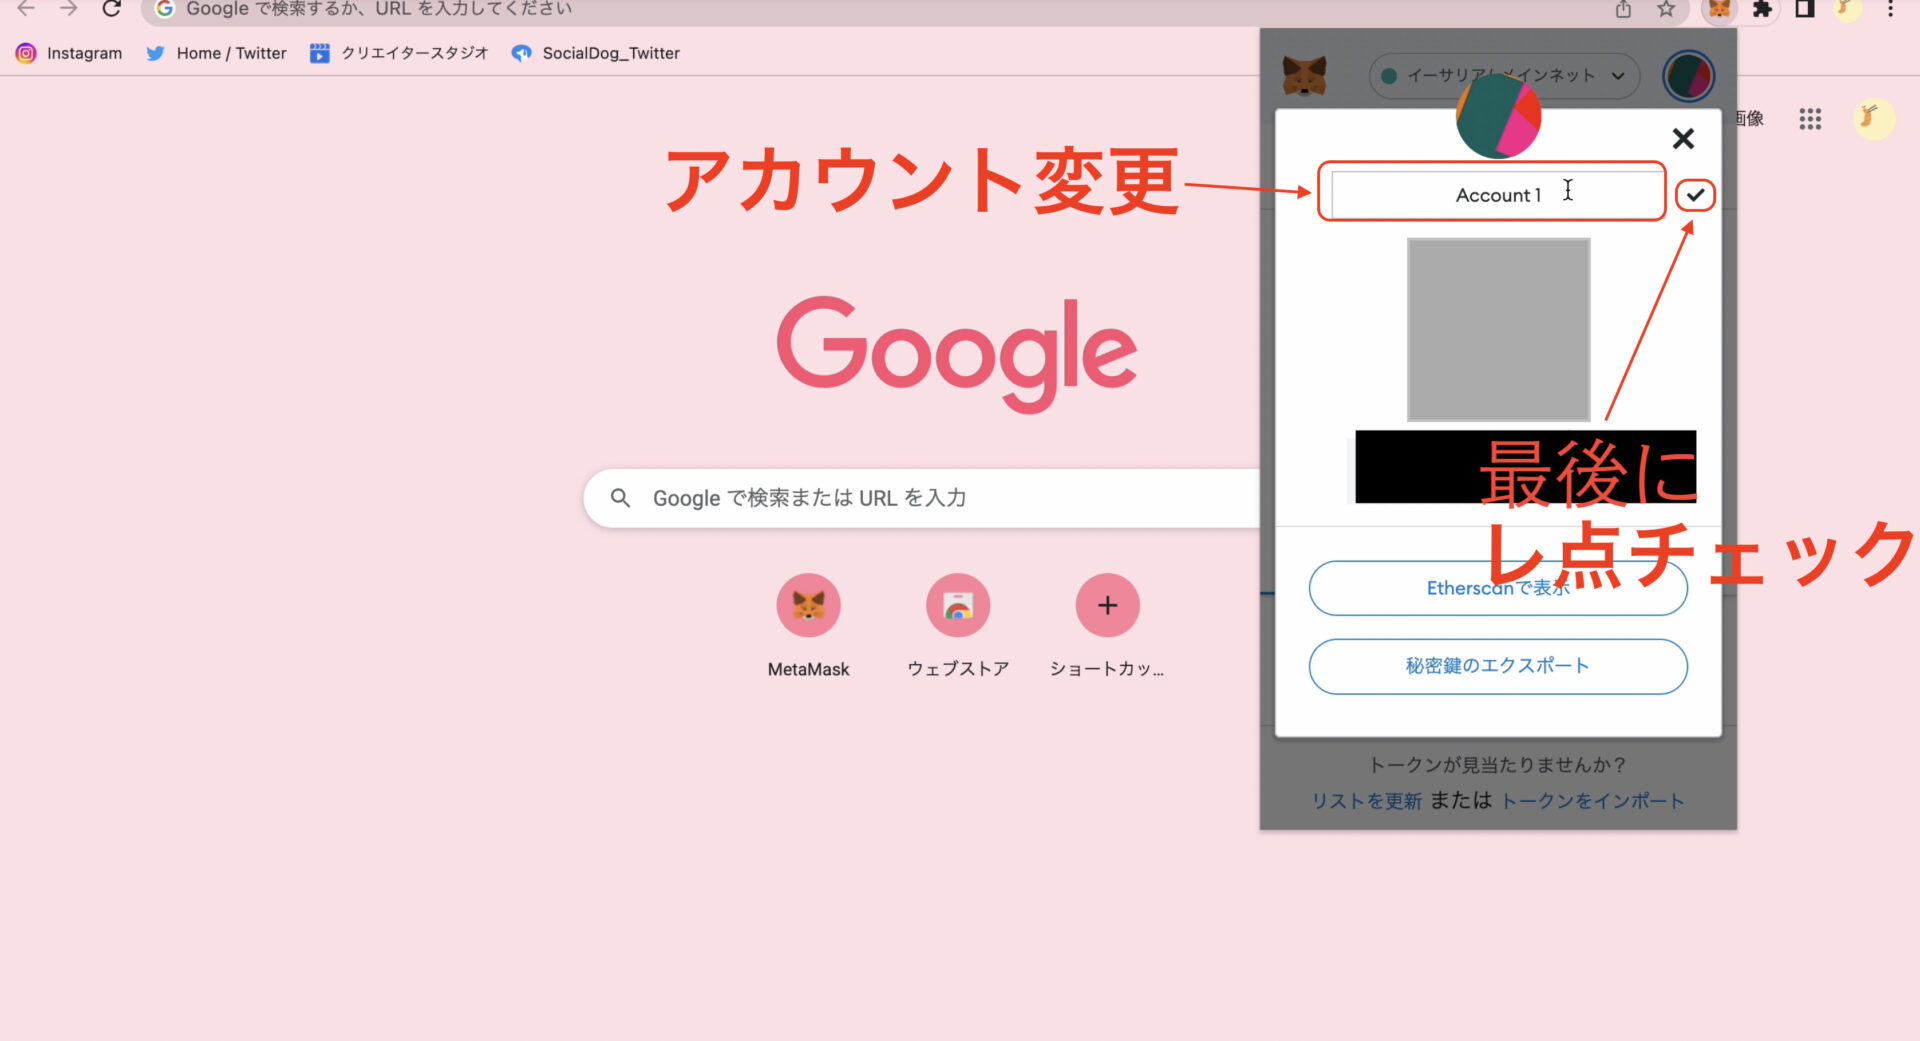Confirm the account name with the checkmark
Viewport: 1920px width, 1041px height.
1695,195
